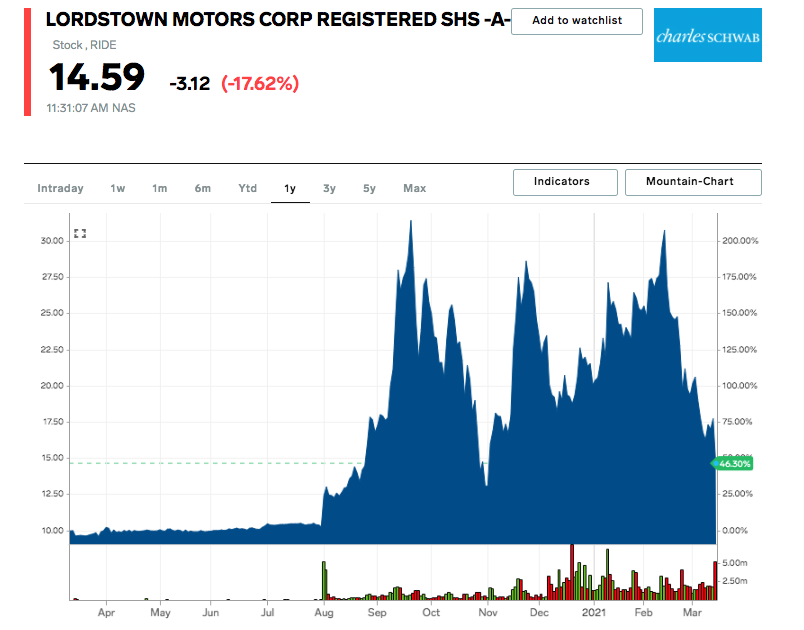Viewport: 804px width, 630px height.
Task: Select the 3y time range
Action: pyautogui.click(x=329, y=188)
